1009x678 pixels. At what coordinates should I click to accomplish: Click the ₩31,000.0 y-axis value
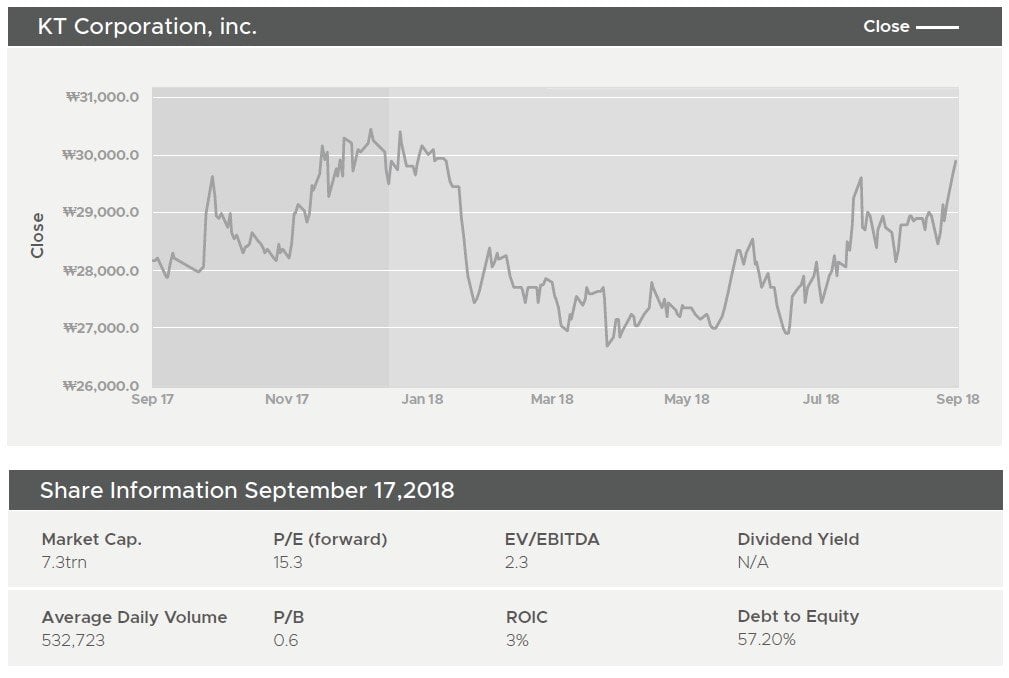coord(102,97)
